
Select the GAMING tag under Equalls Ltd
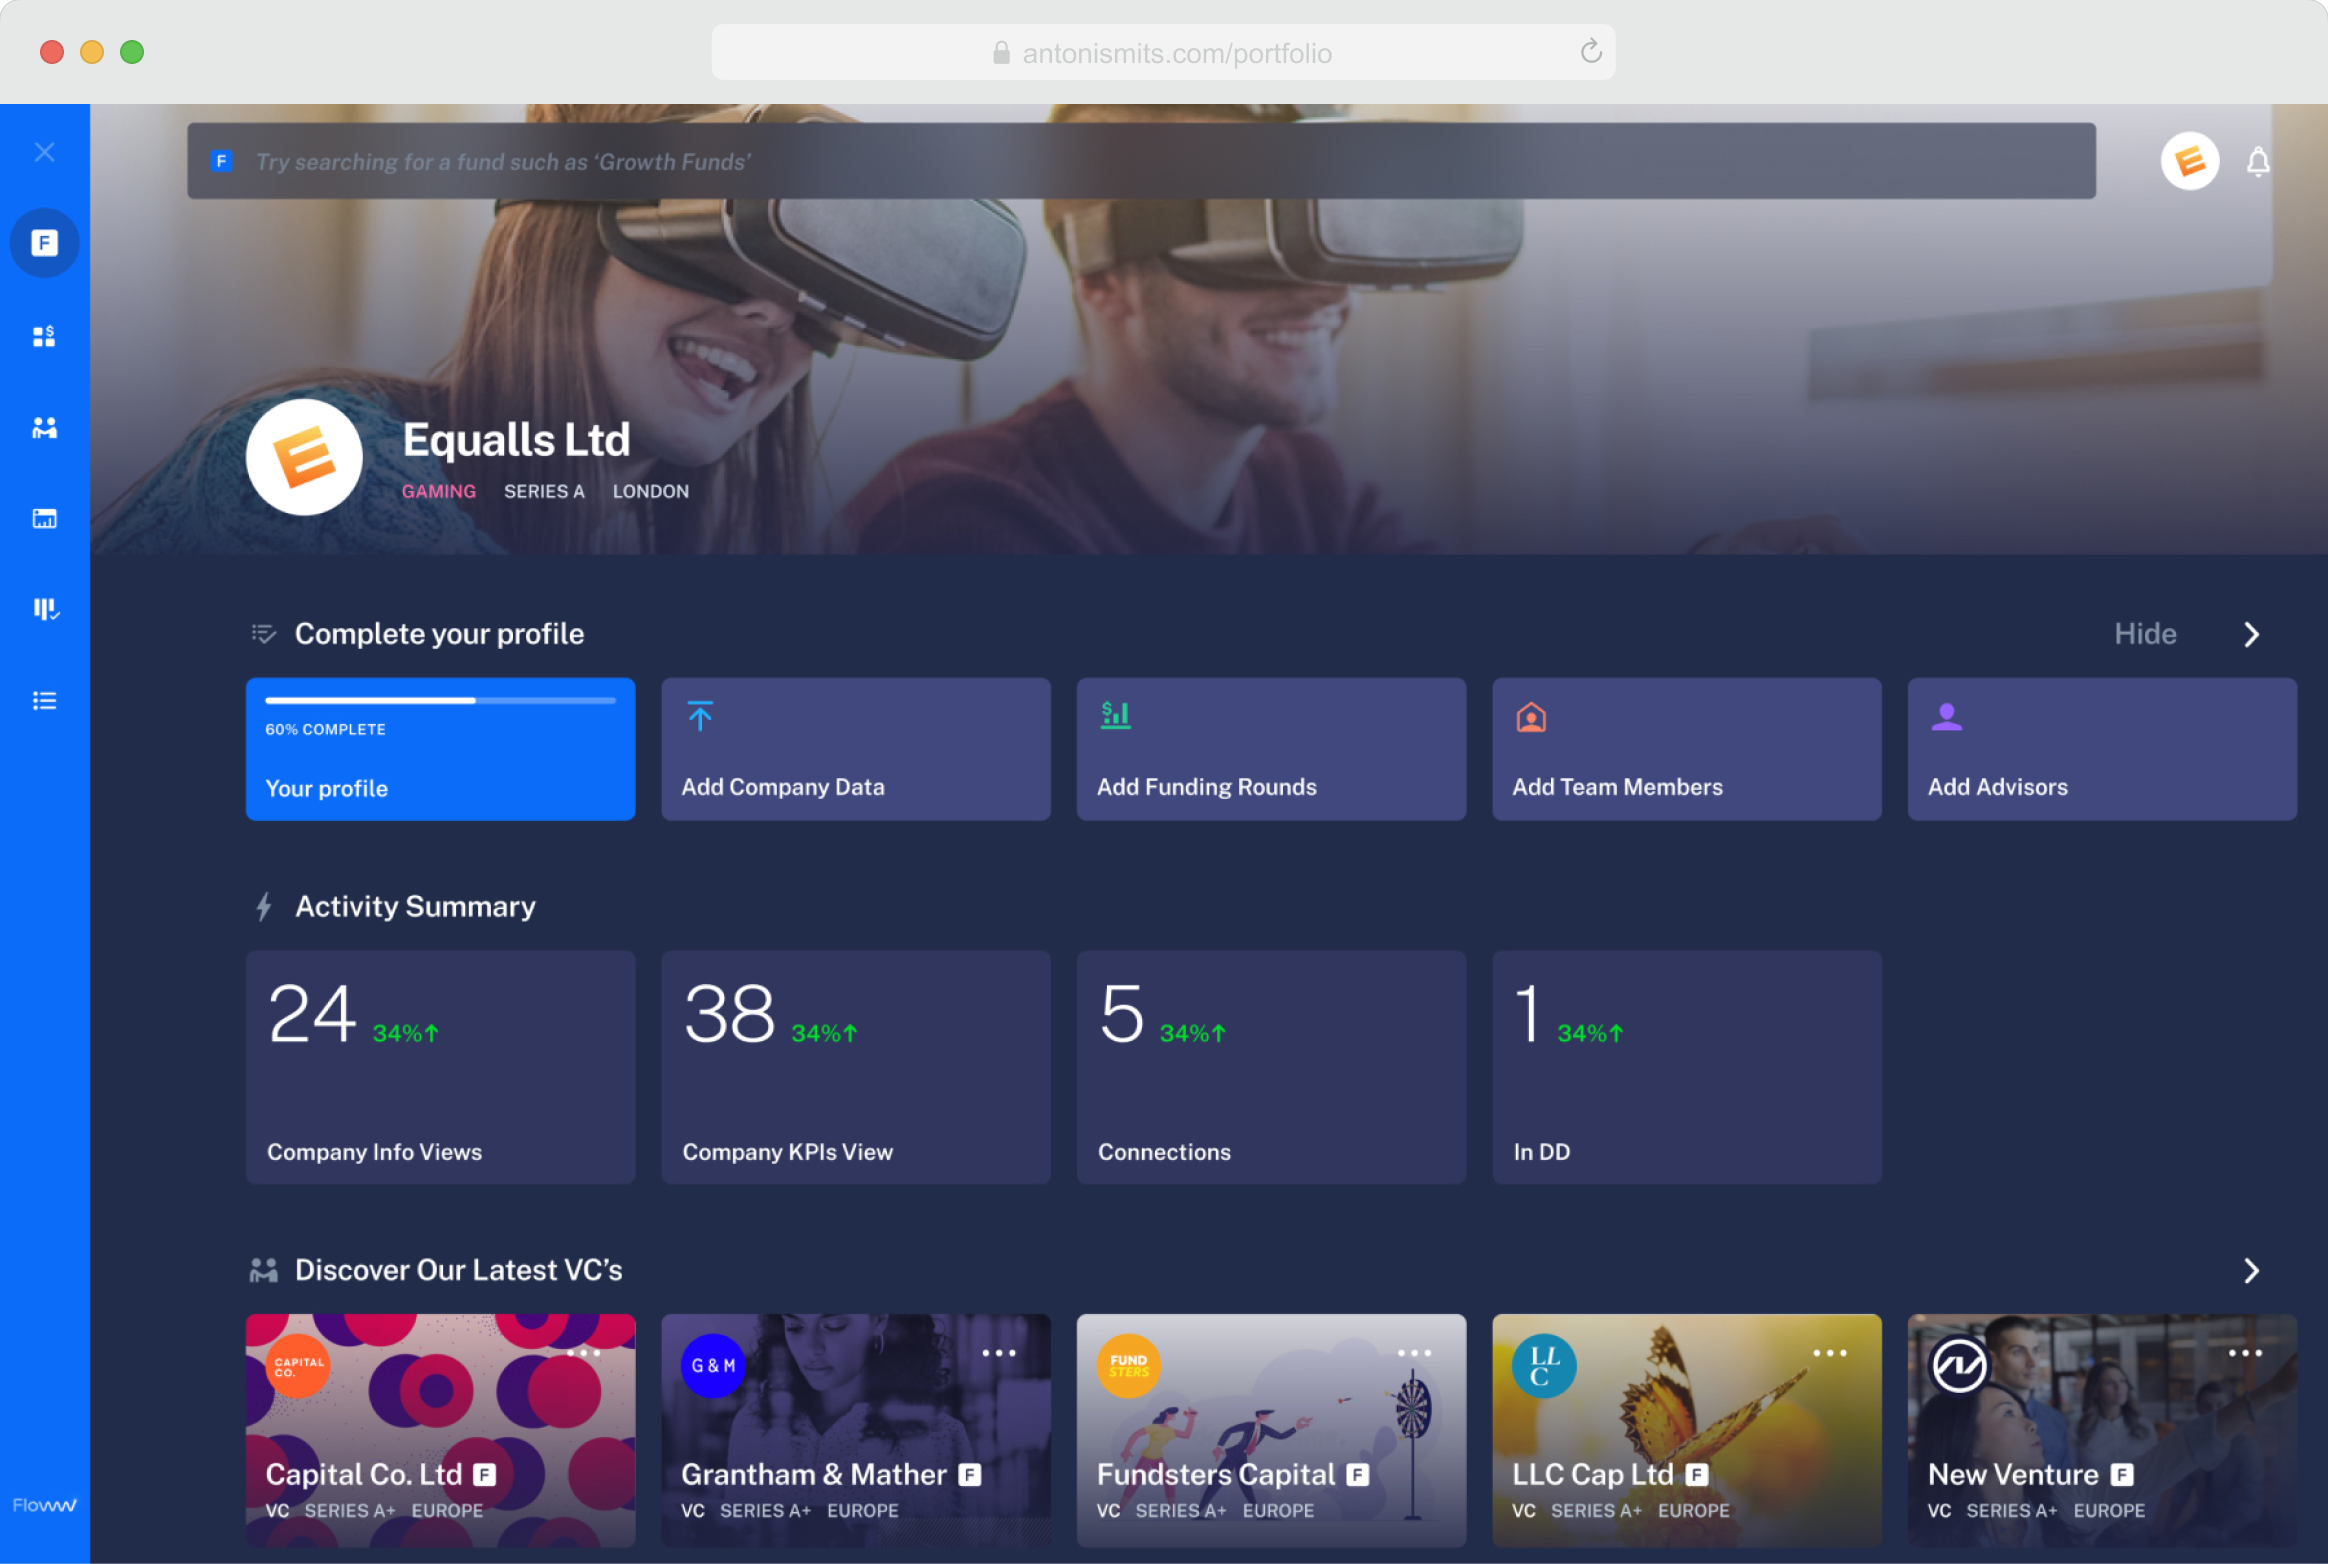pos(439,491)
